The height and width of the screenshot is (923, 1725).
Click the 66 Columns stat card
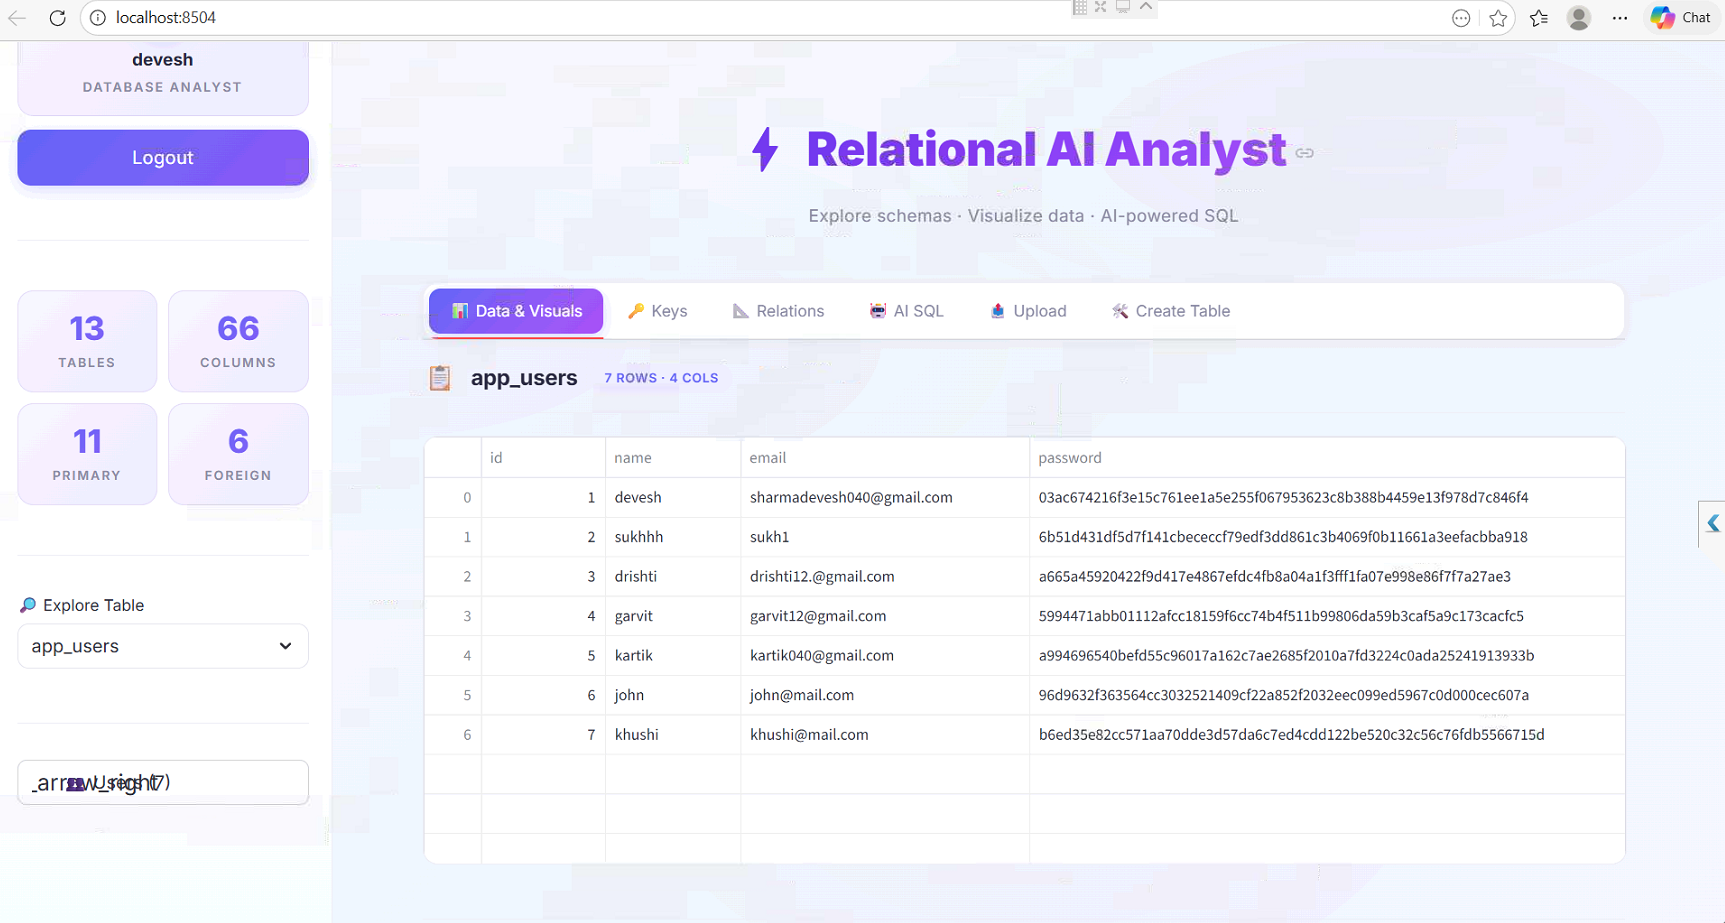tap(238, 341)
